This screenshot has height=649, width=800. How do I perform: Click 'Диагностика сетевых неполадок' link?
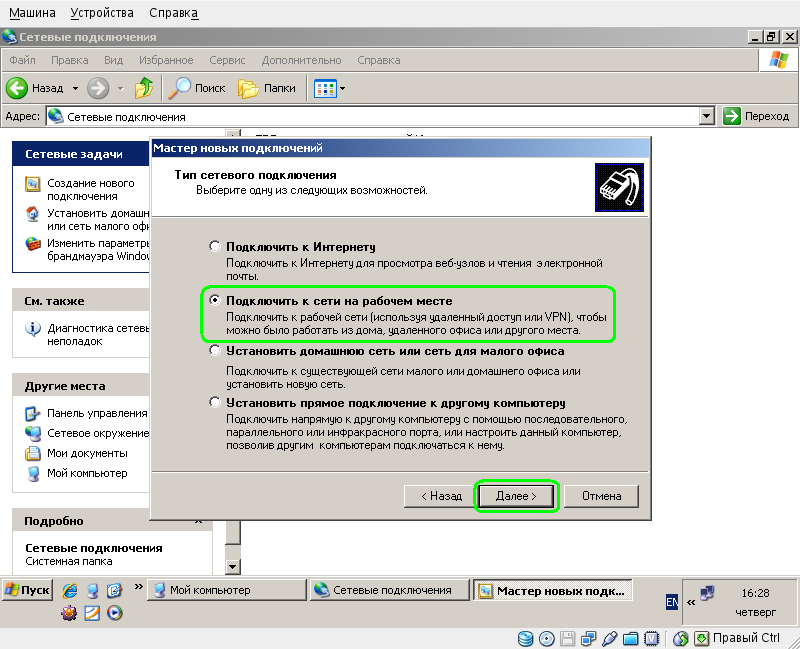98,335
